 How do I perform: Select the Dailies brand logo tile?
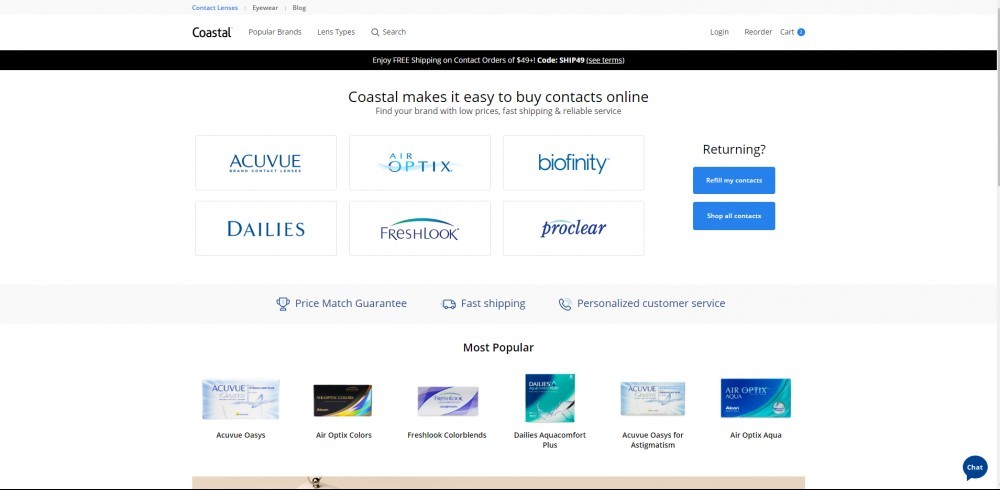click(x=266, y=228)
